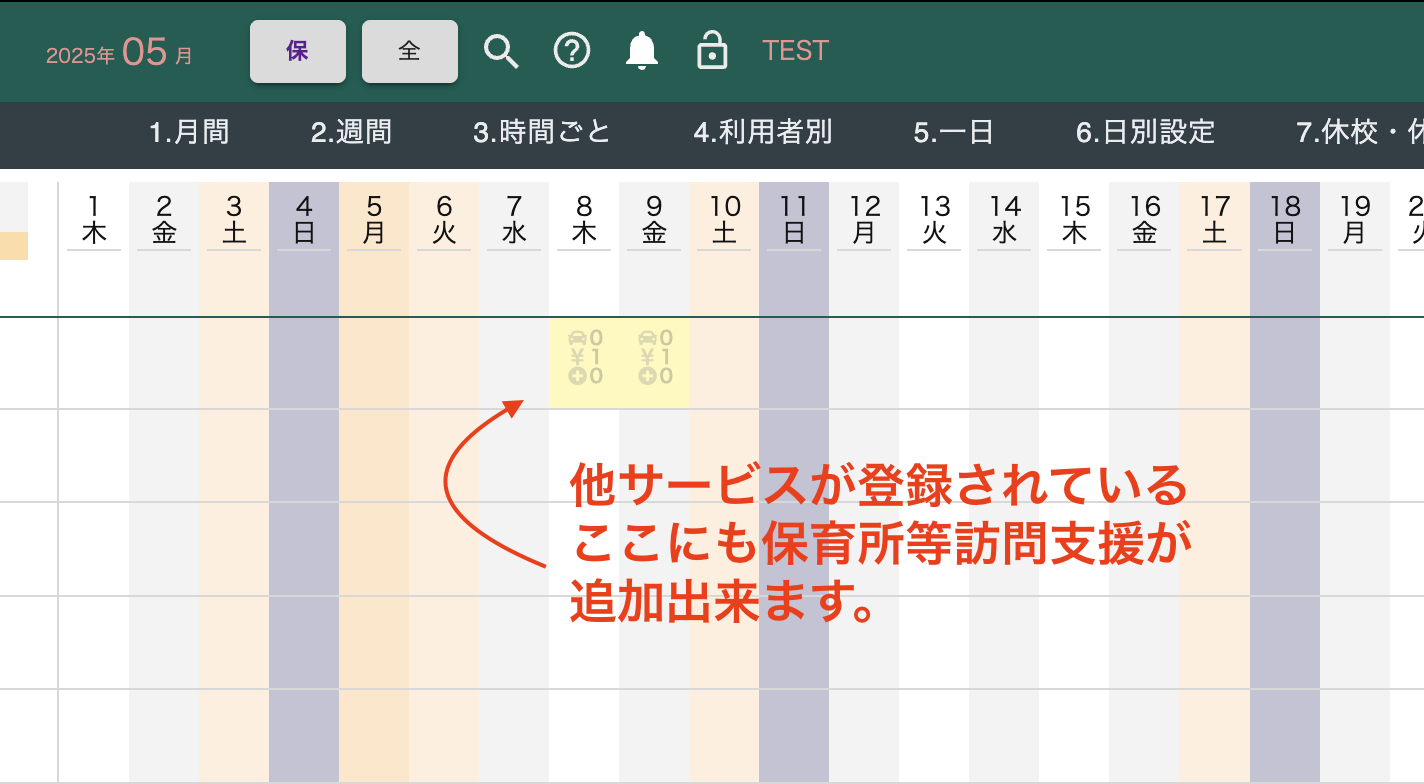Image resolution: width=1424 pixels, height=784 pixels.
Task: Click the 1 木 date header
Action: click(94, 220)
